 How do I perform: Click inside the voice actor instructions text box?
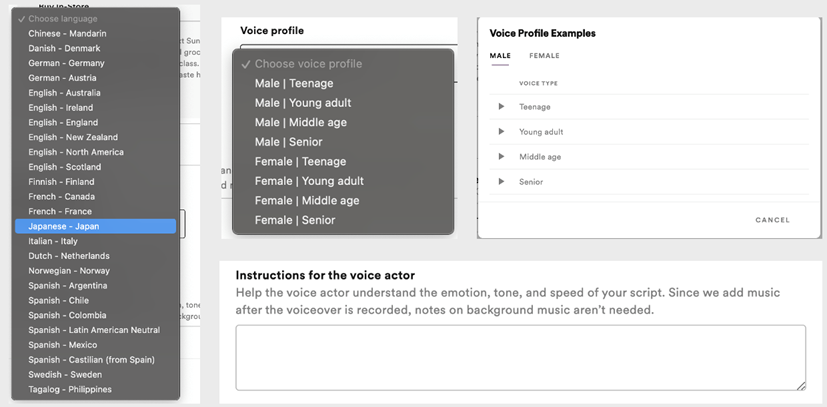click(521, 357)
